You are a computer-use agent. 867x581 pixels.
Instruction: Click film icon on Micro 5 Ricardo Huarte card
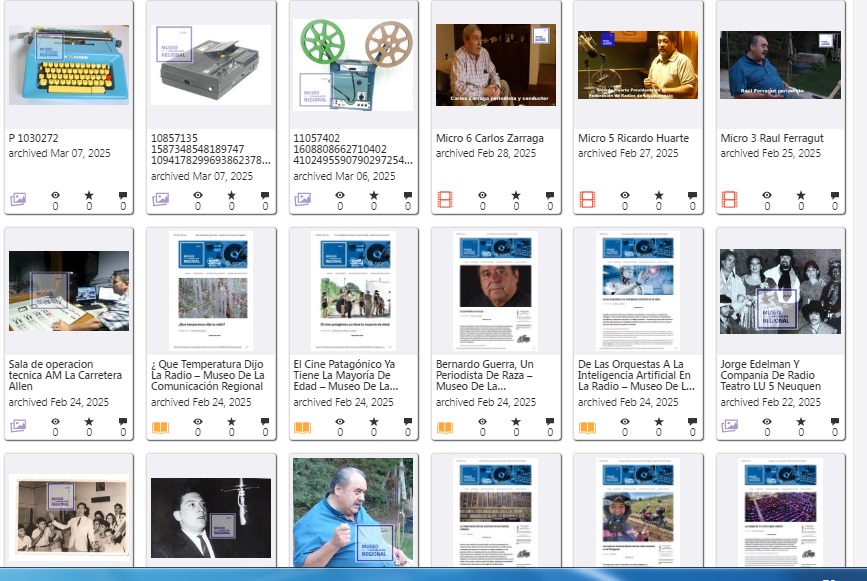click(x=587, y=199)
